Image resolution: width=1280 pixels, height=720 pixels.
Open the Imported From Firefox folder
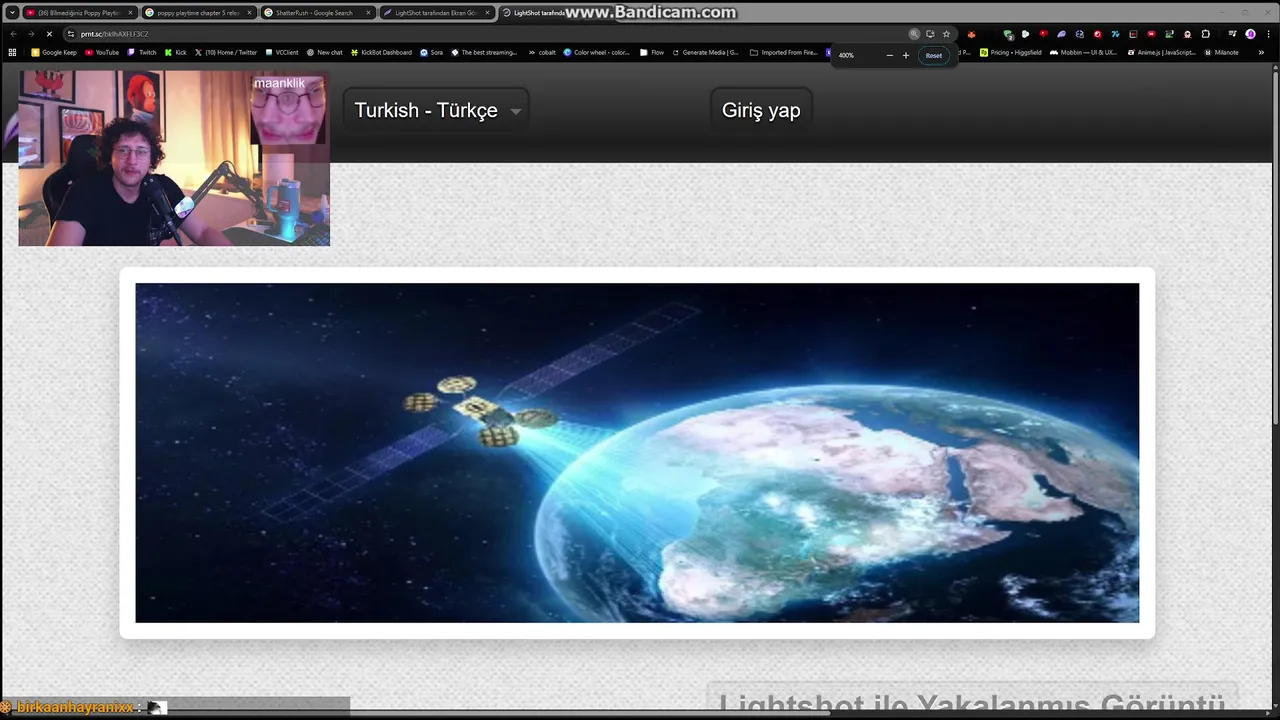[784, 52]
